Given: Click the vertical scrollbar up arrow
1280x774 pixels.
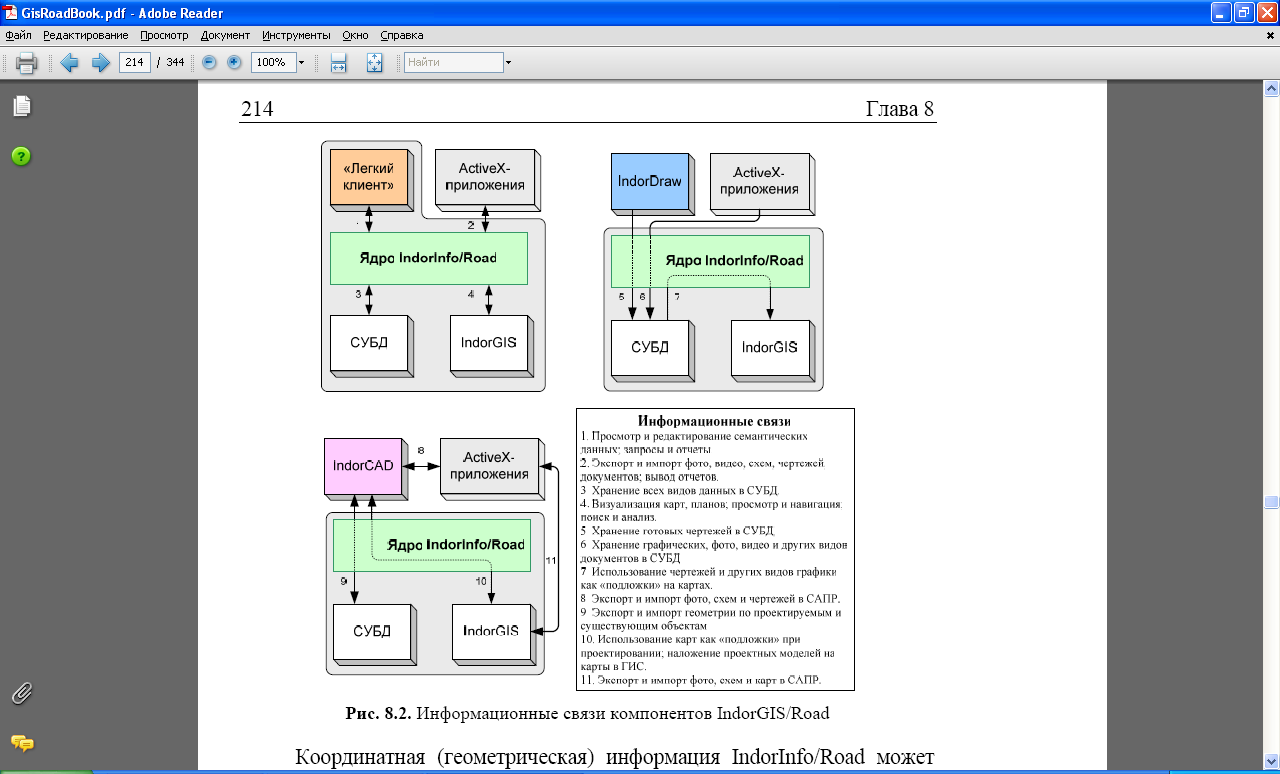Looking at the screenshot, I should click(x=1271, y=89).
